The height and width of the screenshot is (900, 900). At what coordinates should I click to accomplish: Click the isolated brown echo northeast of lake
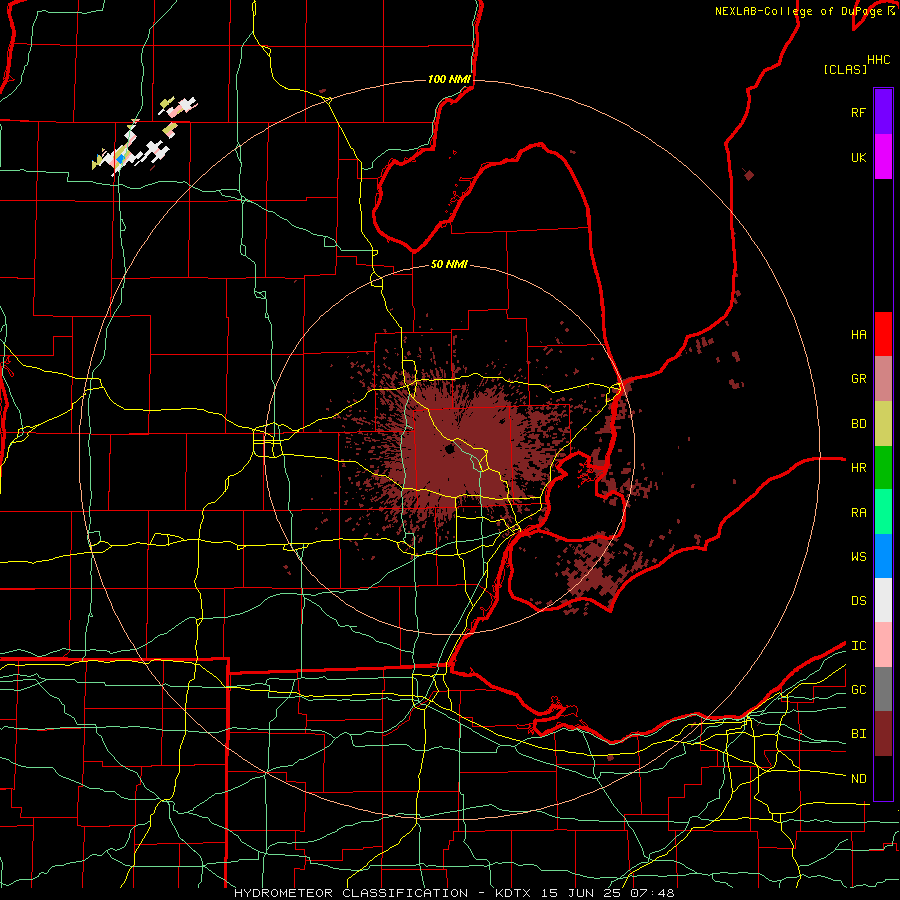(748, 175)
